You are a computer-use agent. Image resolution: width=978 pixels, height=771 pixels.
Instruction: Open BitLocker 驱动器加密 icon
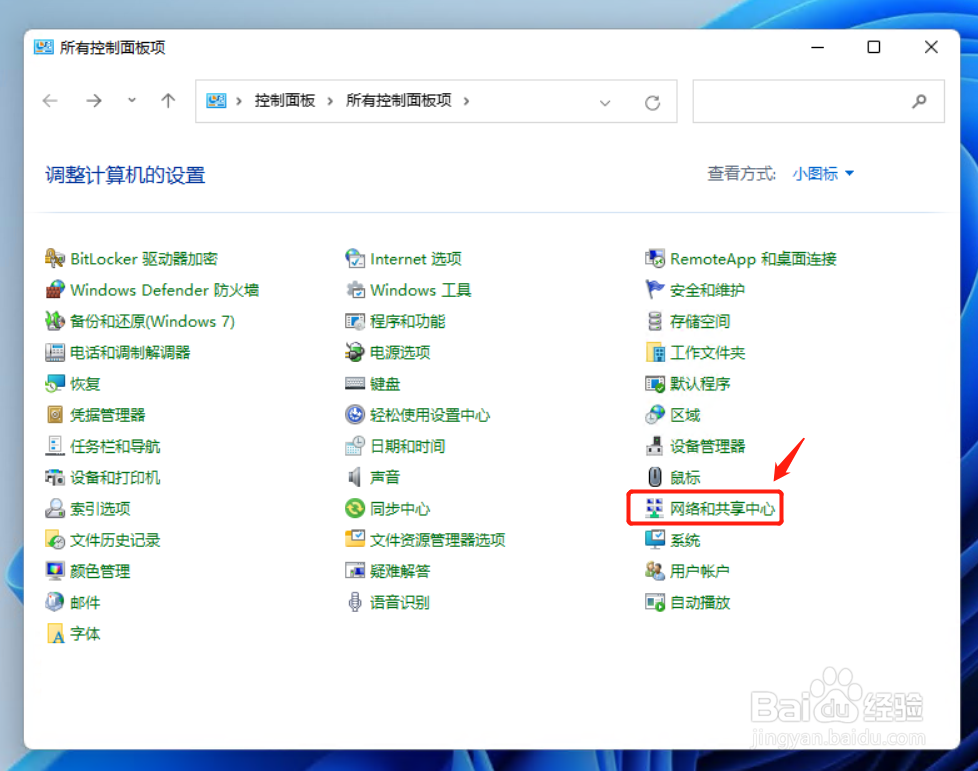tap(55, 258)
